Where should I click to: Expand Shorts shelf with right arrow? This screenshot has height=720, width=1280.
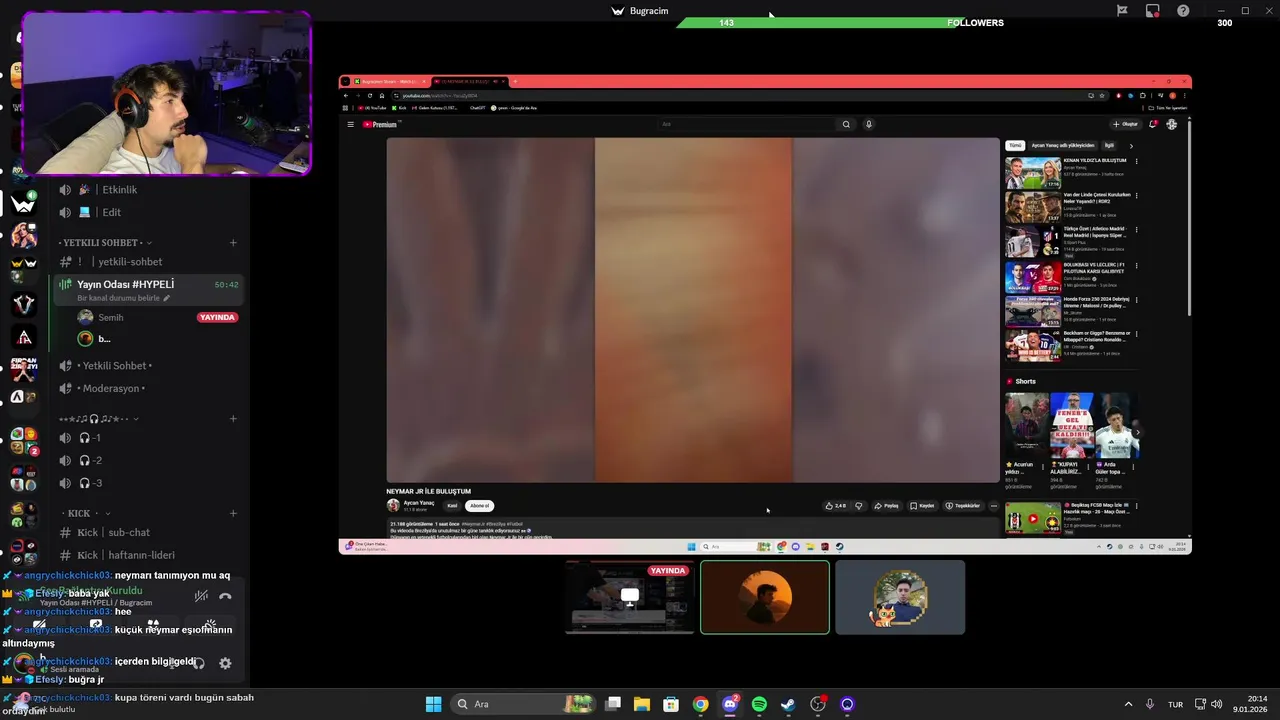coord(1137,432)
